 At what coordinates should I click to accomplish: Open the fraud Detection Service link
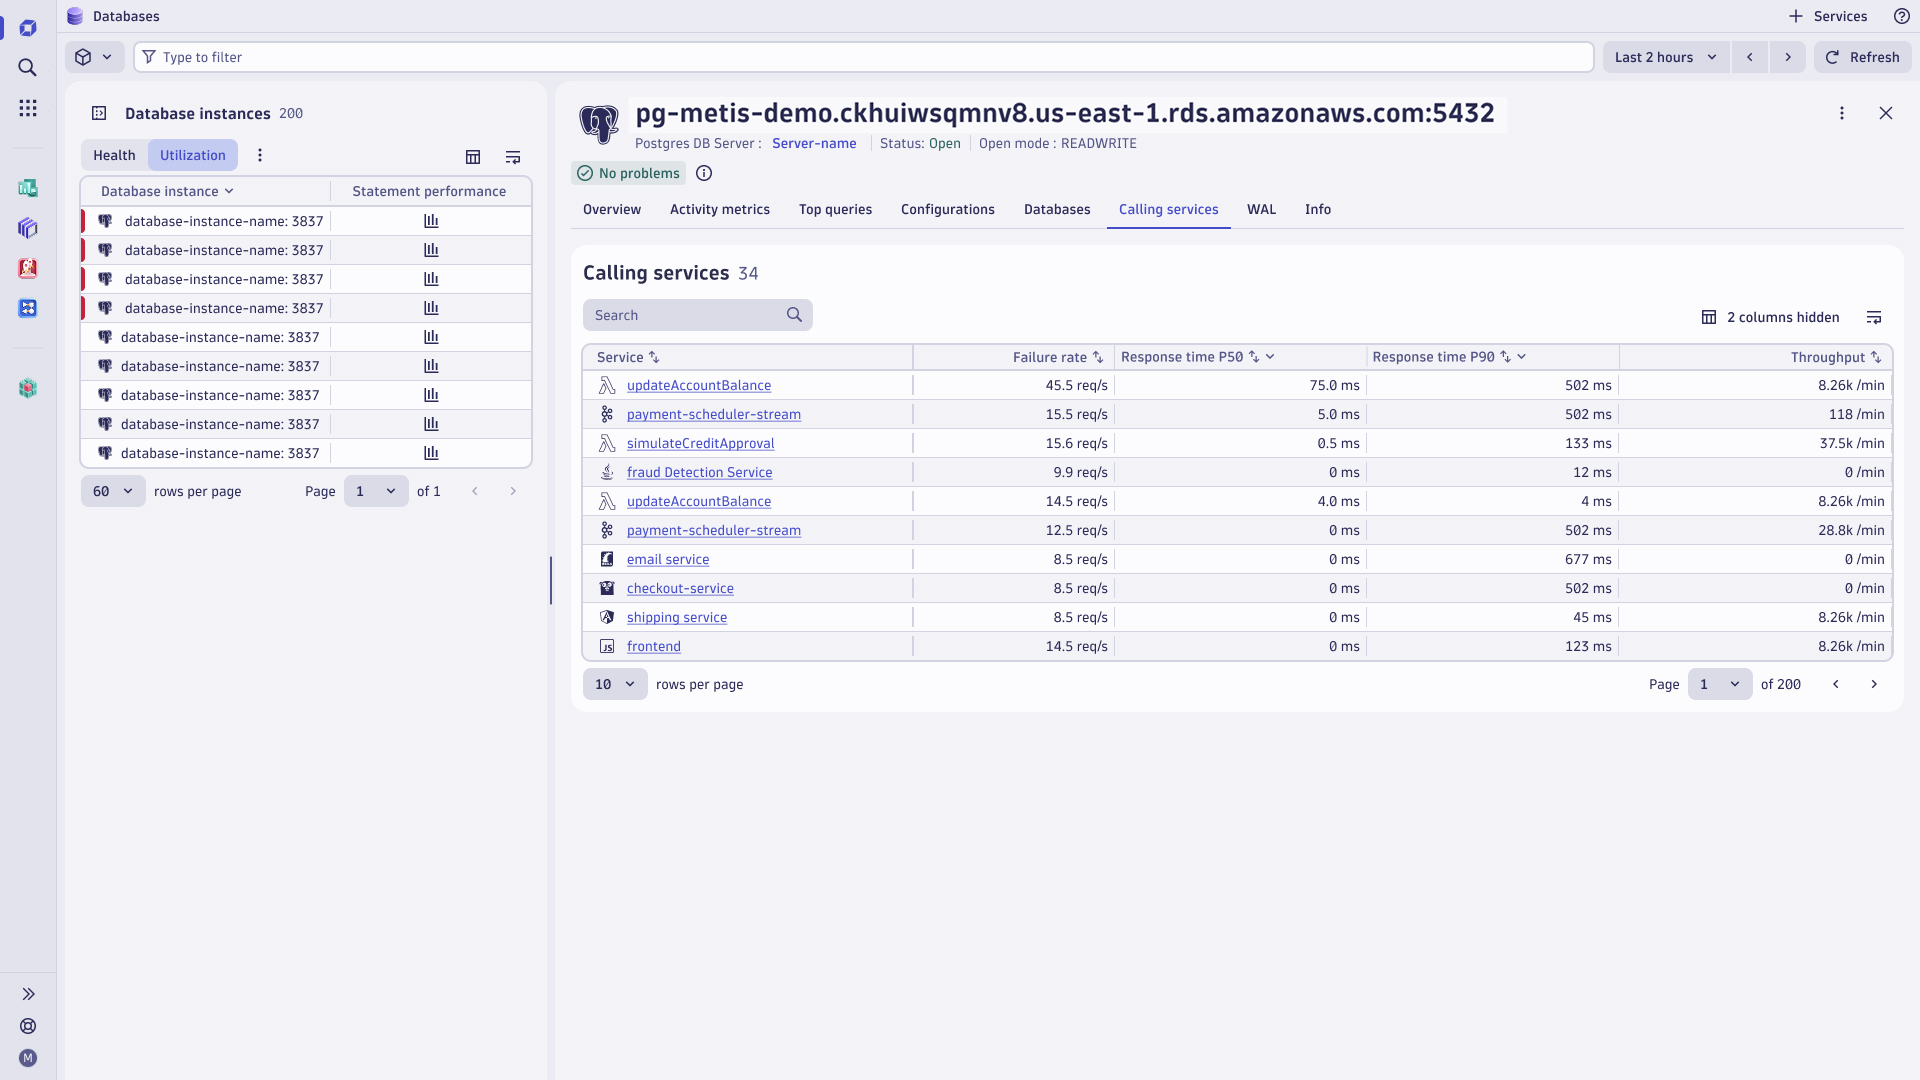699,472
